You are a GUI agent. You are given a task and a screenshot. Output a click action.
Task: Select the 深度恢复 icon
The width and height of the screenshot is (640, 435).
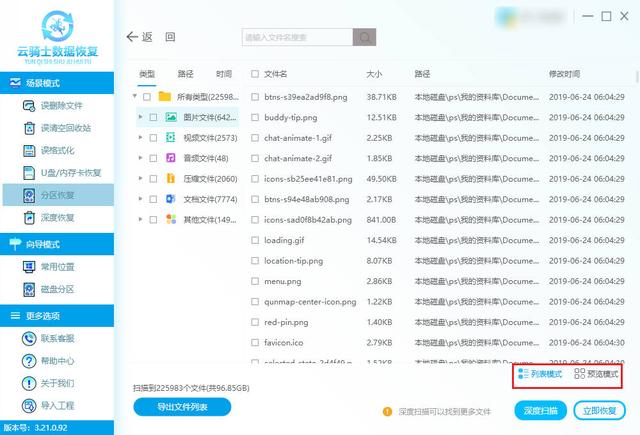(29, 218)
